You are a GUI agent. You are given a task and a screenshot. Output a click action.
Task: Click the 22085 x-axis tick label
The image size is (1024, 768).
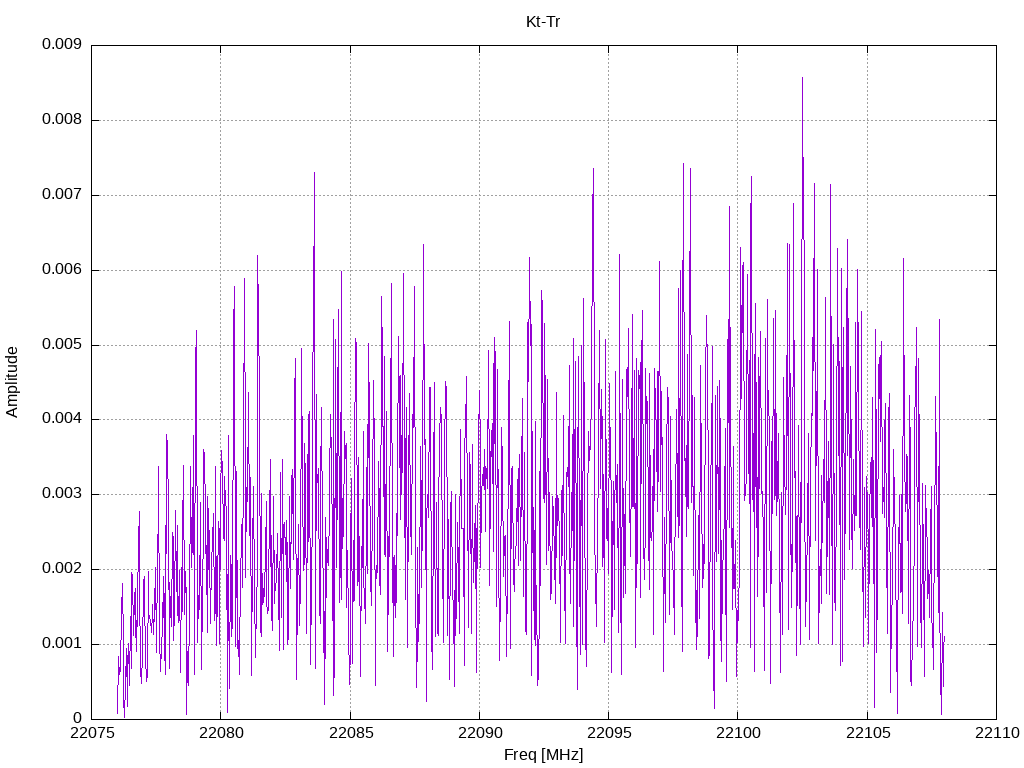click(x=351, y=733)
